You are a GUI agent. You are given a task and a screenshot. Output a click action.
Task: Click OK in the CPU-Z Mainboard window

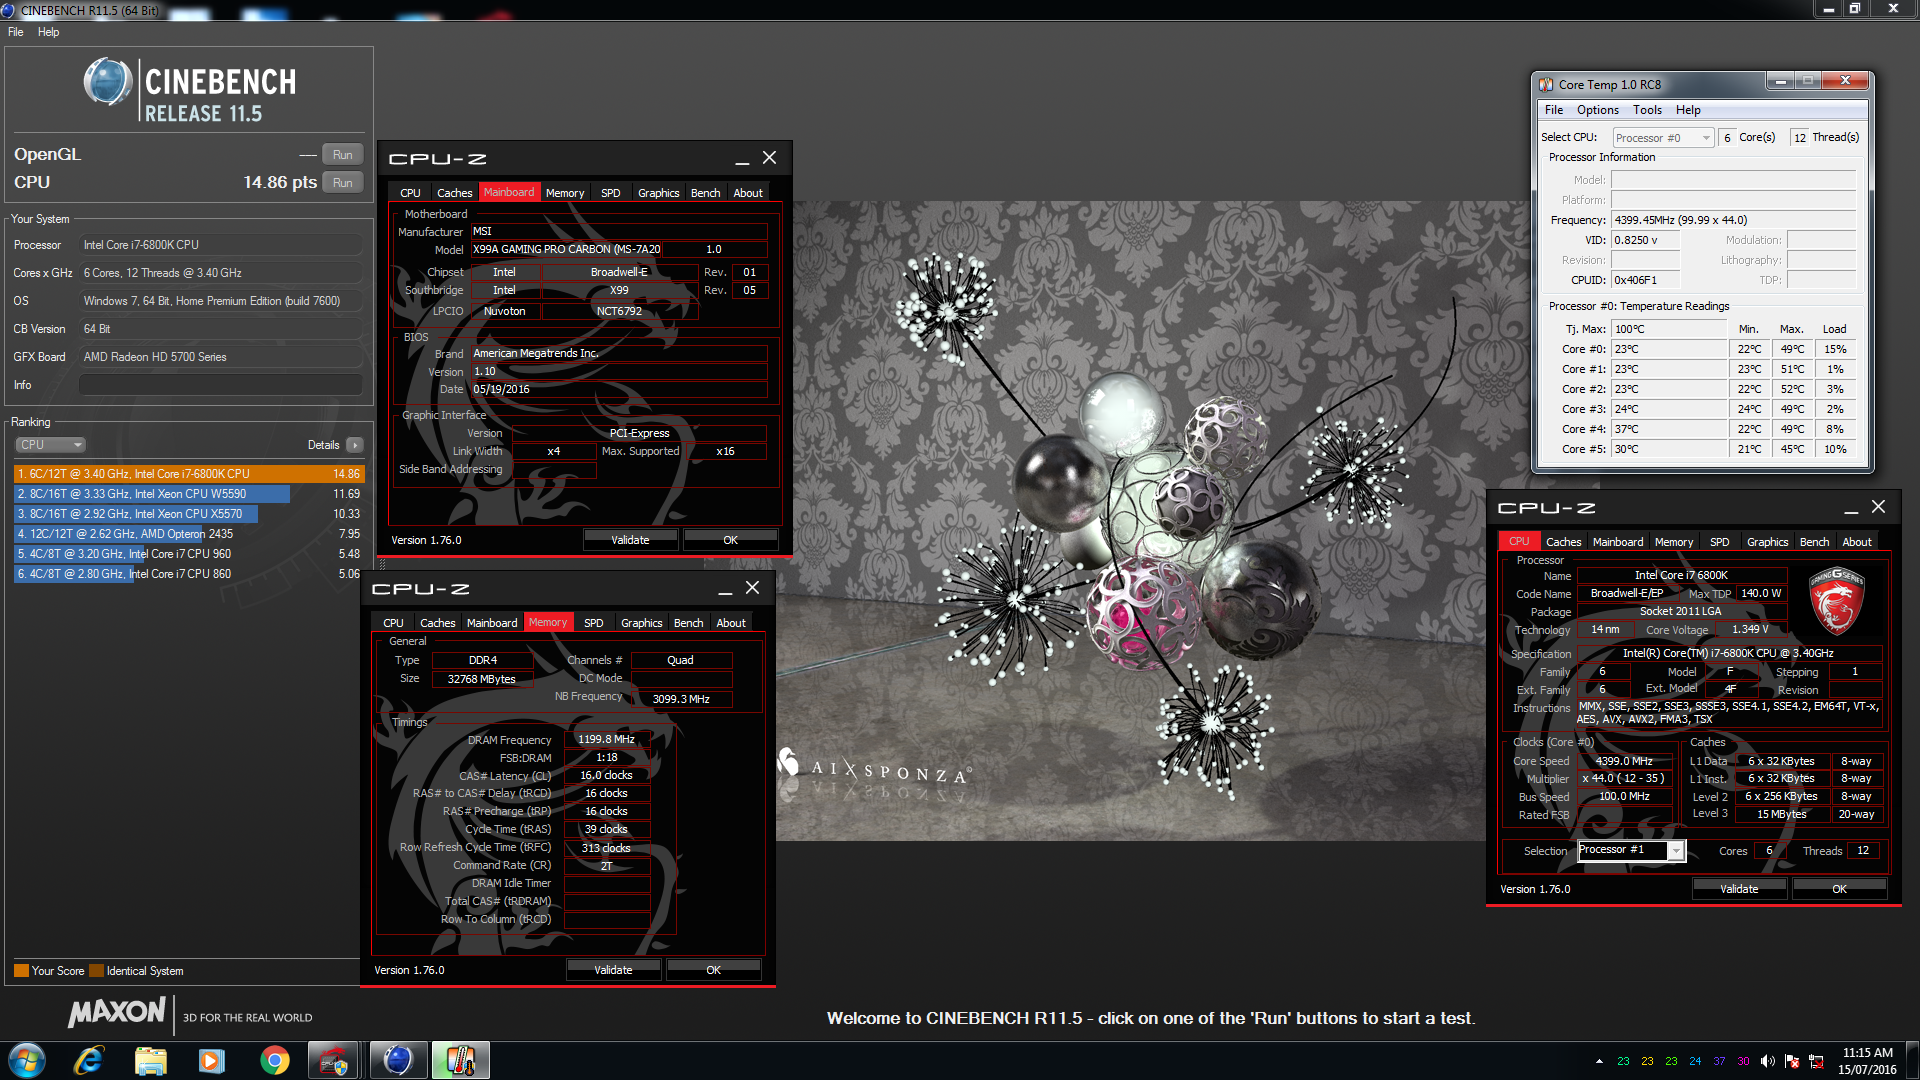[730, 540]
